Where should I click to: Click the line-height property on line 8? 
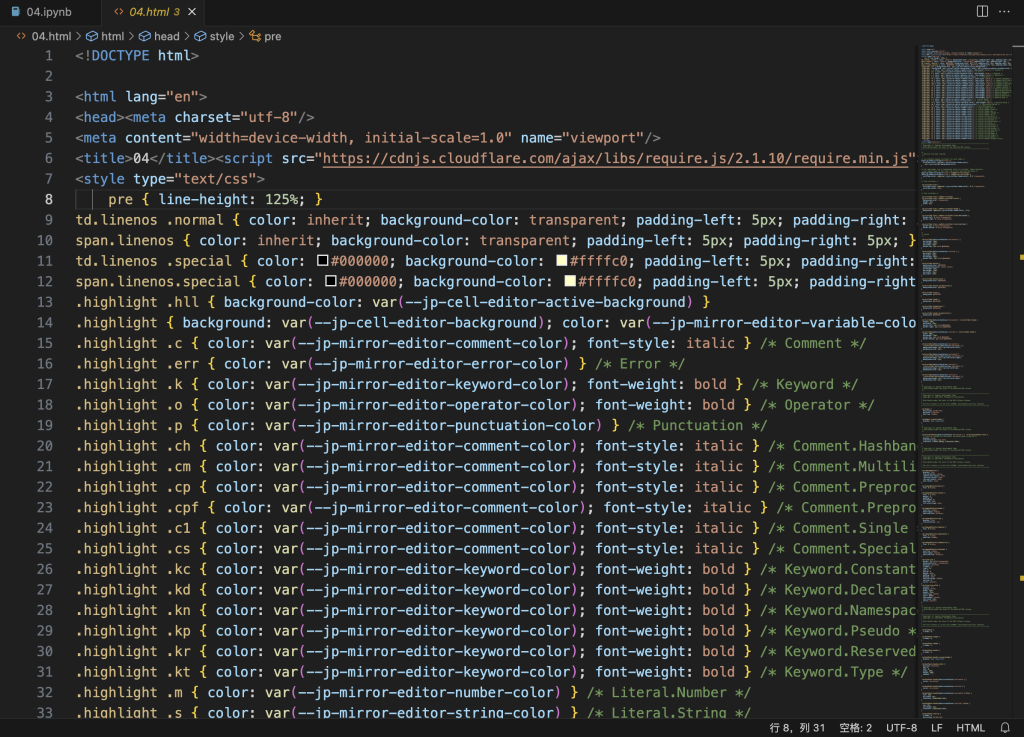point(203,199)
